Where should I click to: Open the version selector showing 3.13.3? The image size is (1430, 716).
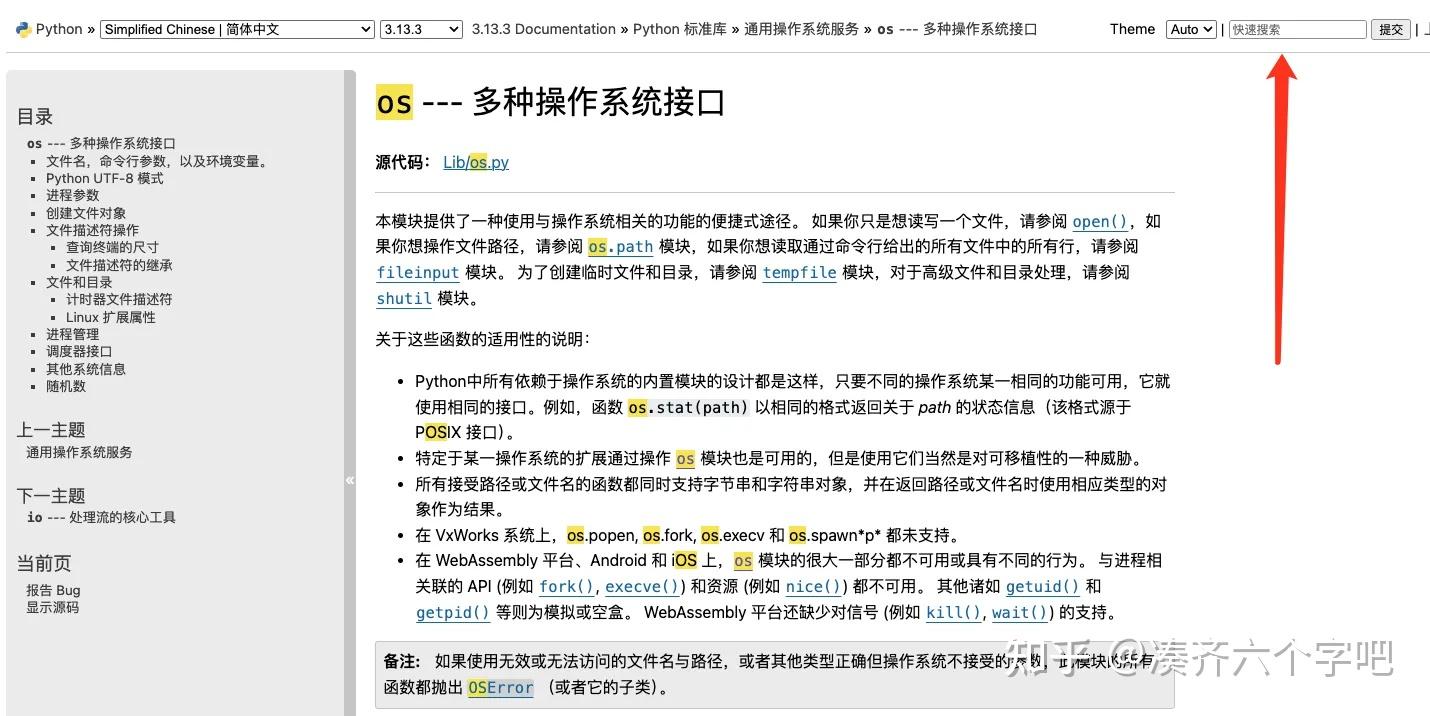click(x=420, y=29)
